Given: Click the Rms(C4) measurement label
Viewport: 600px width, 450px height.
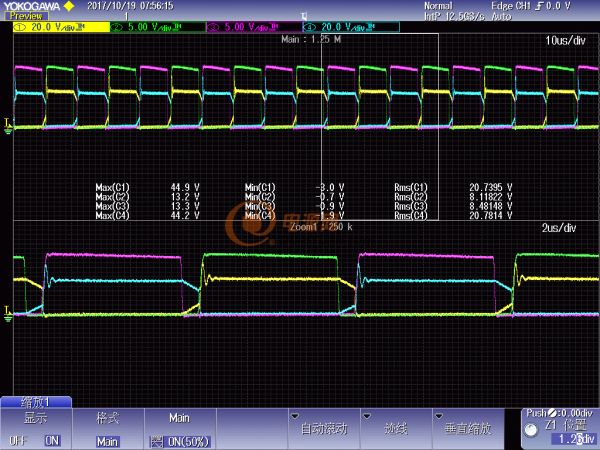Looking at the screenshot, I should tap(411, 215).
